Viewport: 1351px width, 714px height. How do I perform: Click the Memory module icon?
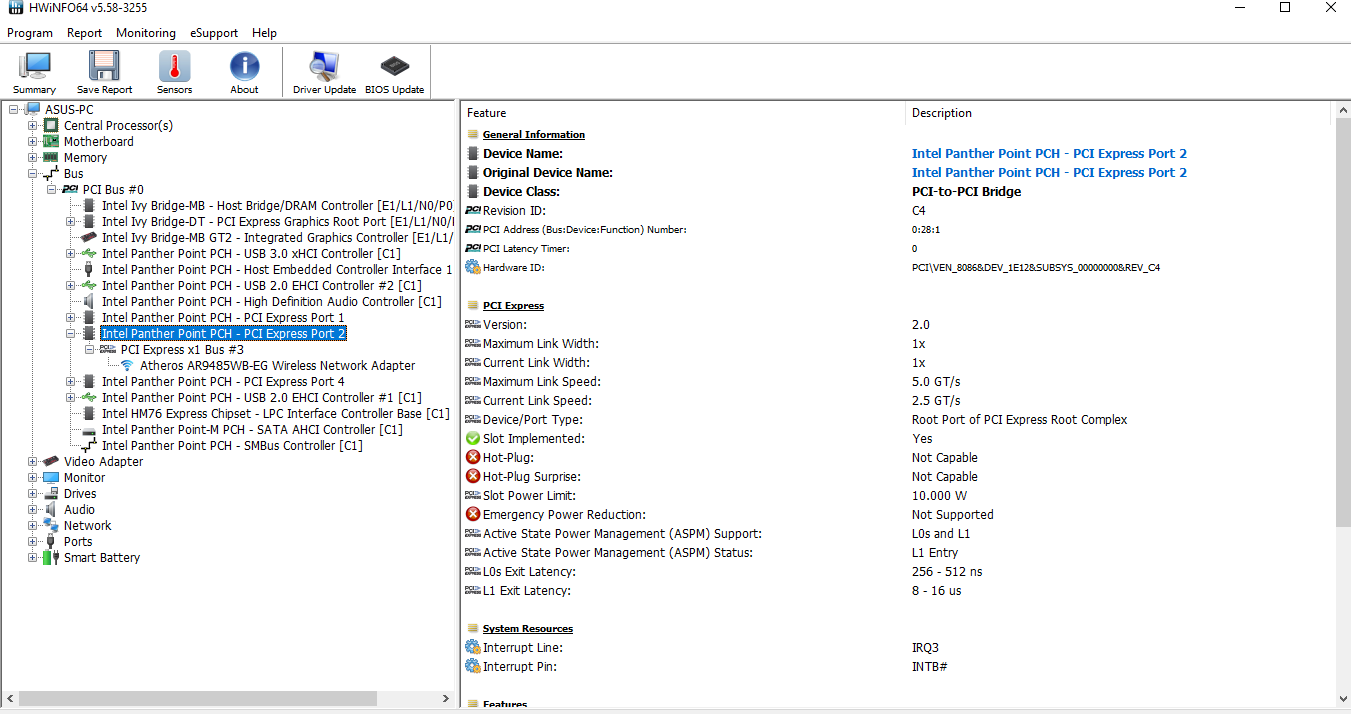pyautogui.click(x=51, y=157)
